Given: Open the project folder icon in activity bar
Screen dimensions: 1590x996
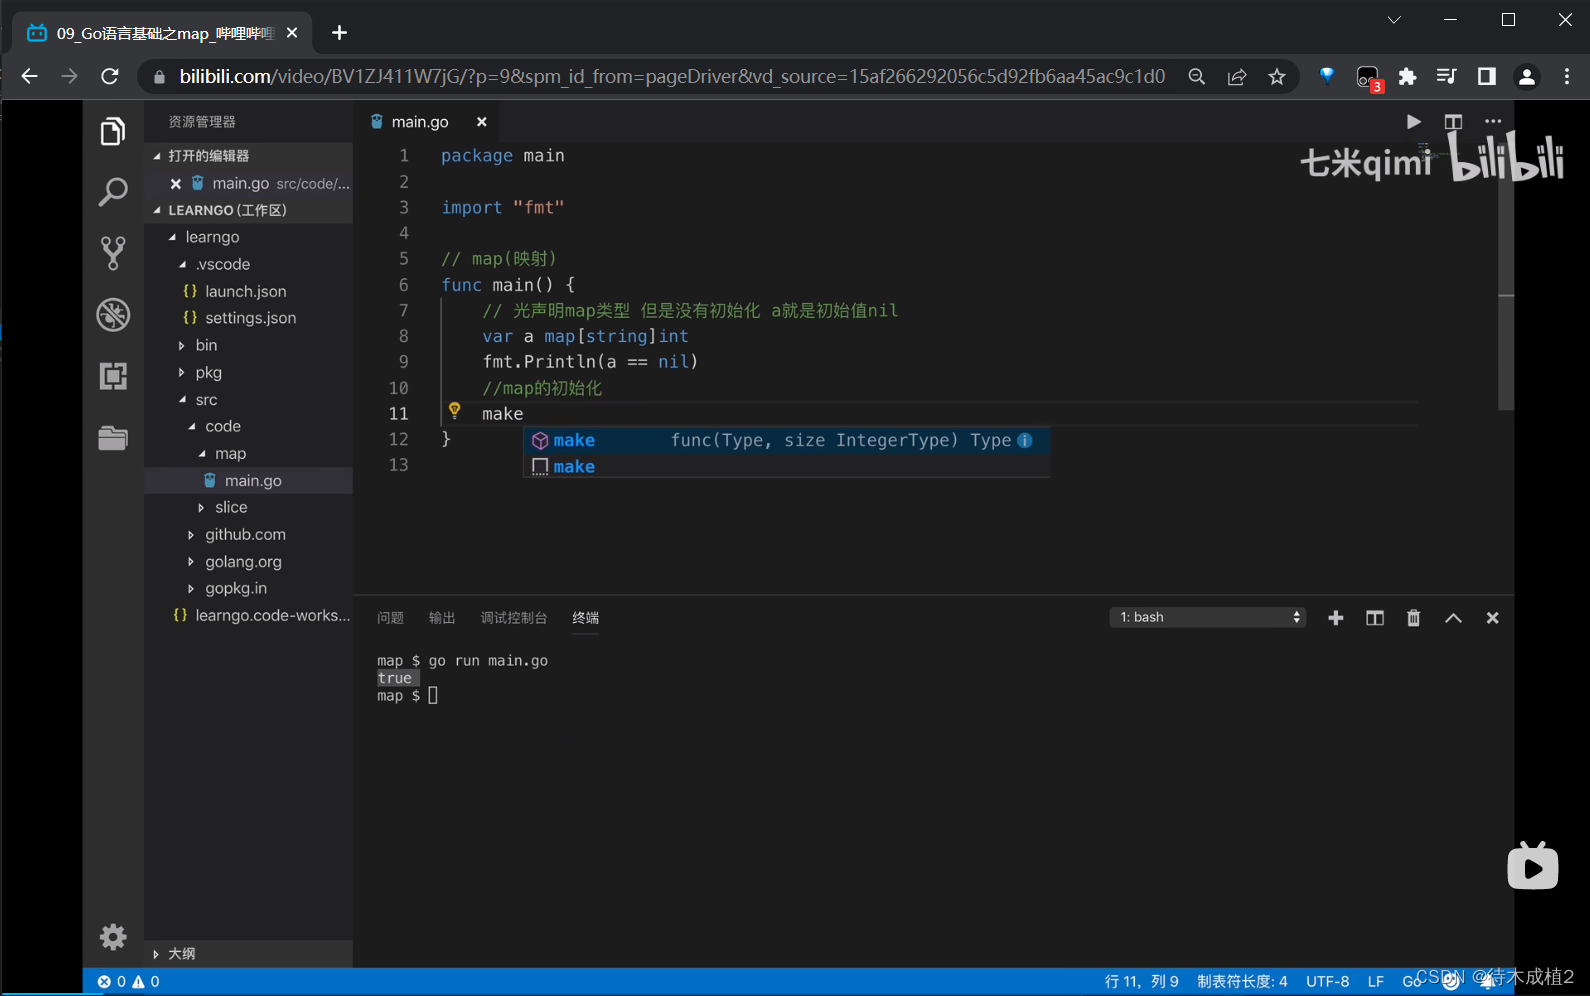Looking at the screenshot, I should 113,438.
